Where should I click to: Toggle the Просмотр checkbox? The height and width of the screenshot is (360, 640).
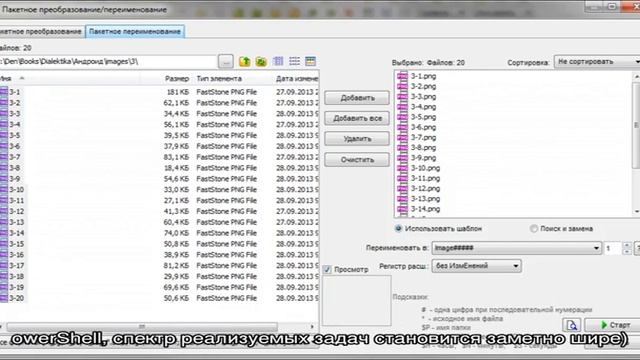(x=327, y=269)
